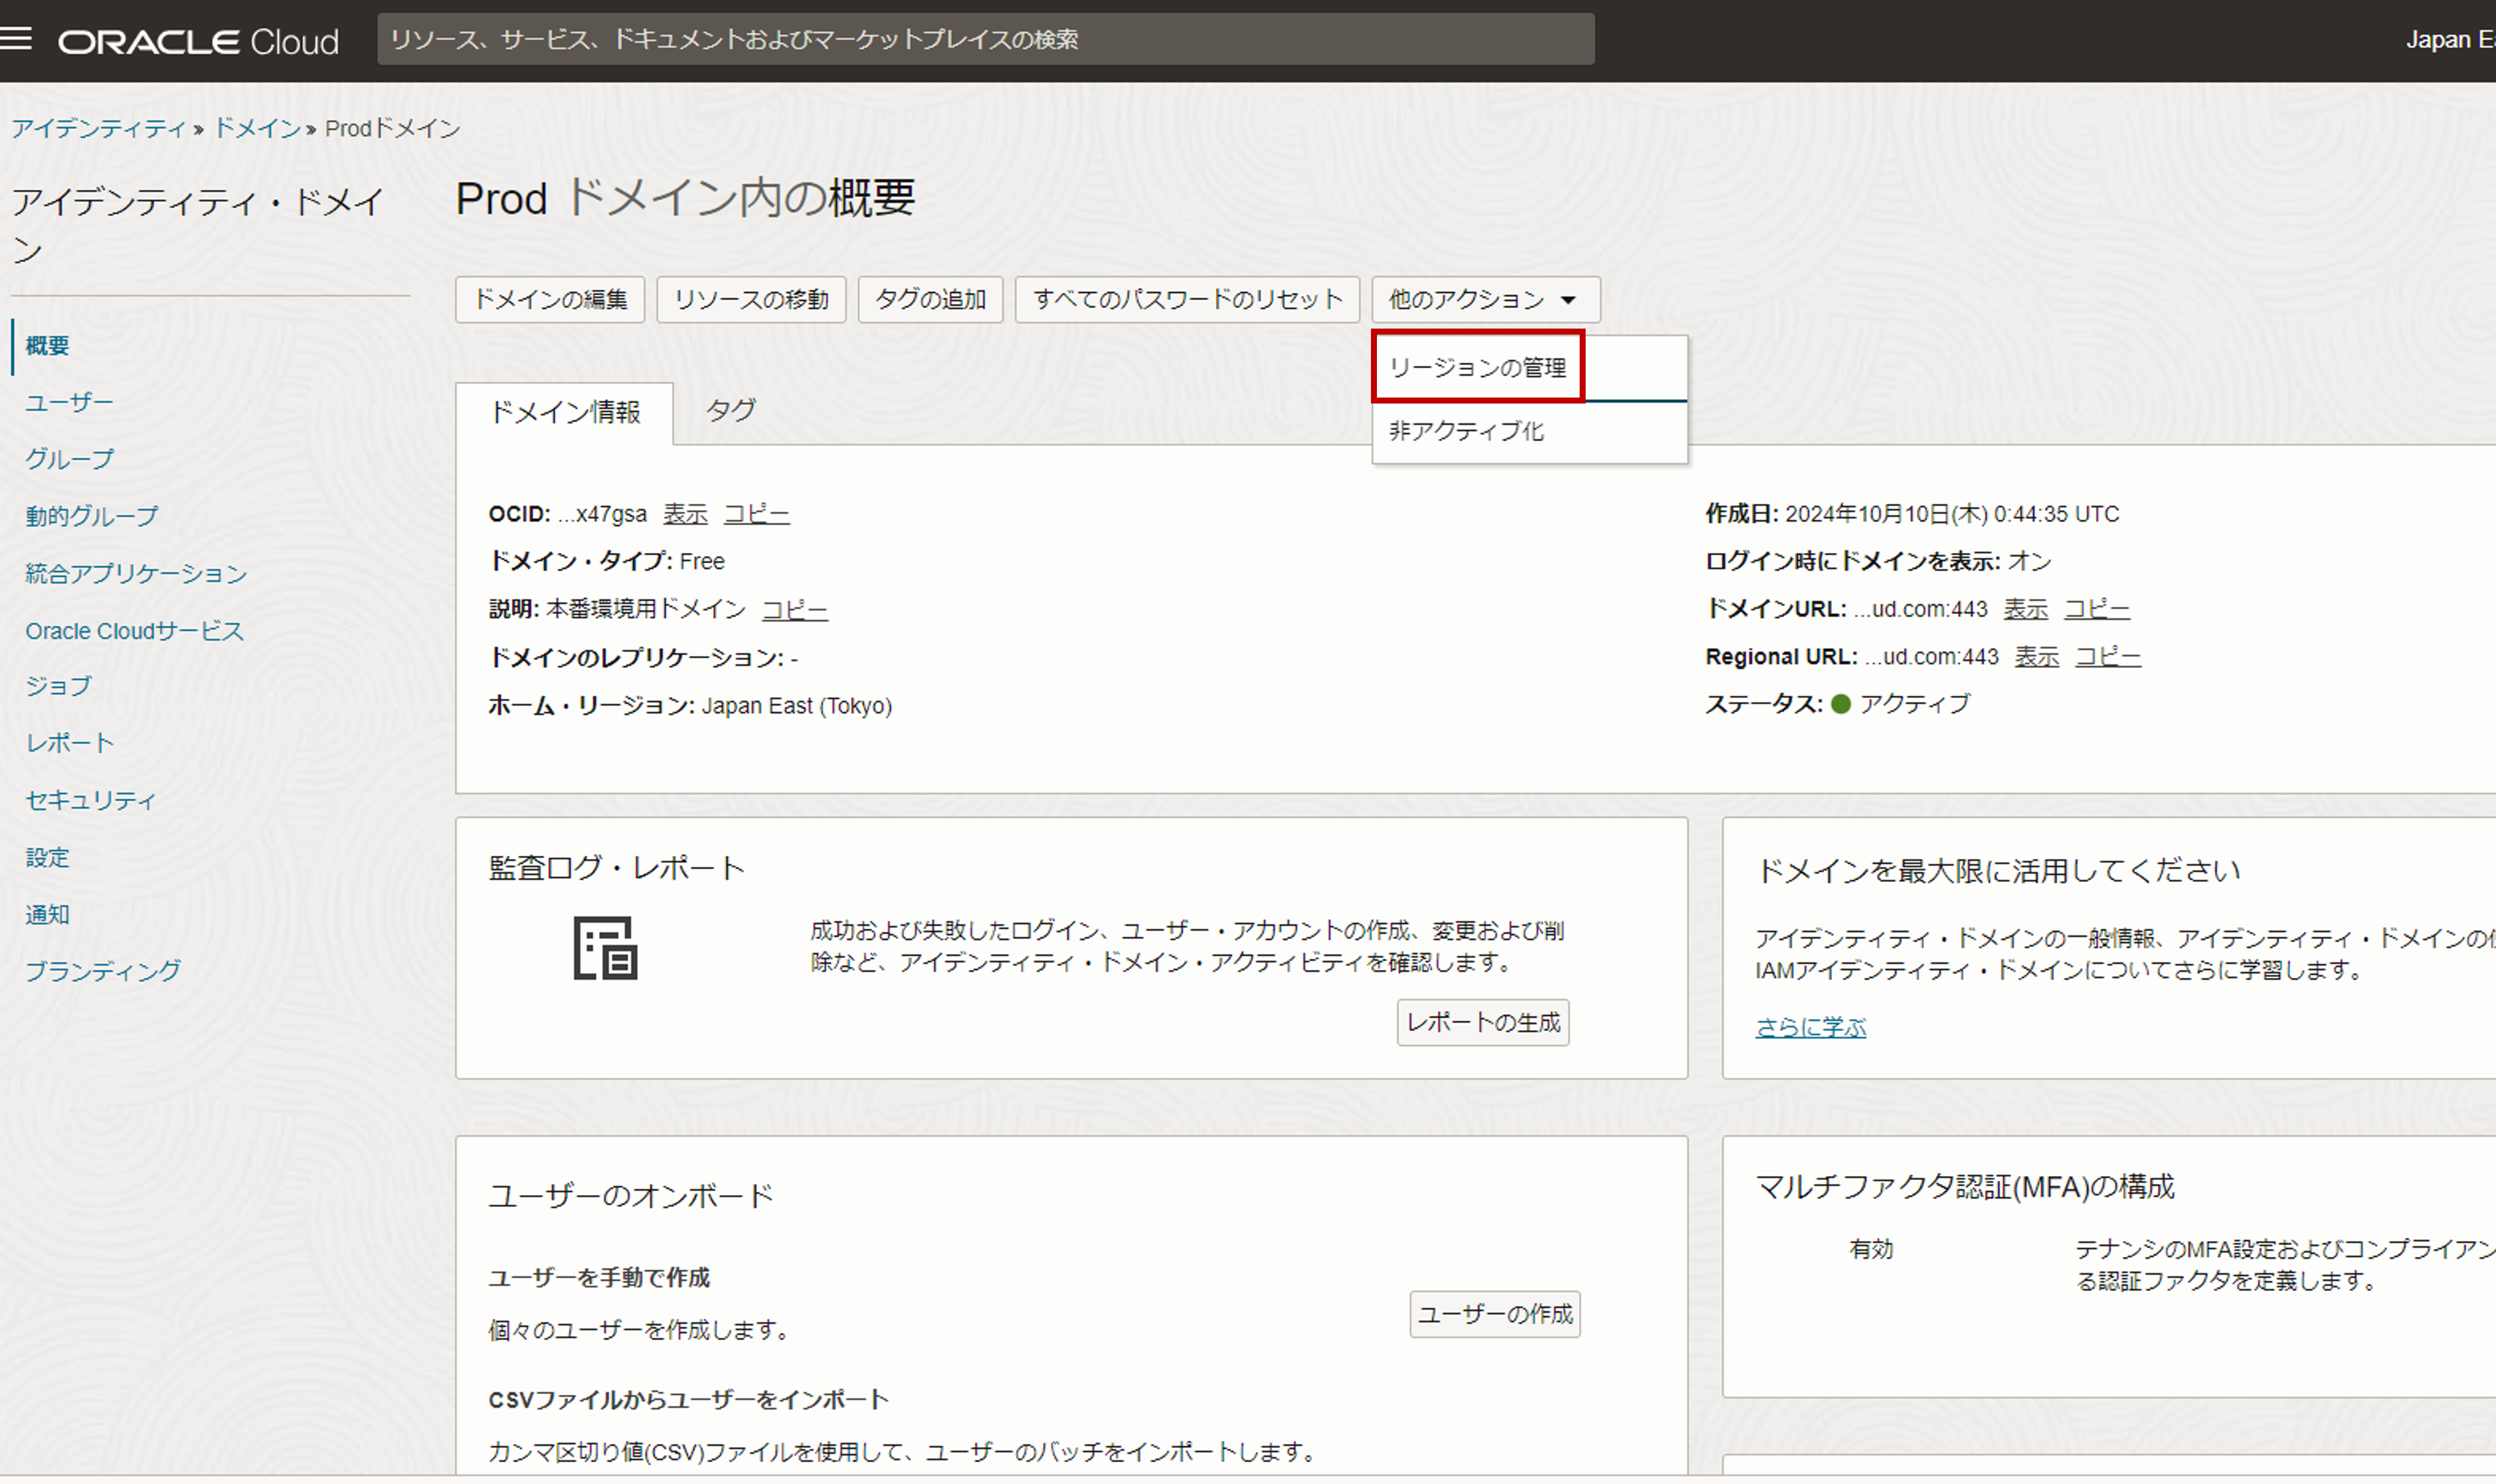Viewport: 2496px width, 1484px height.
Task: Open the ドメイン breadcrumb link
Action: click(x=257, y=128)
